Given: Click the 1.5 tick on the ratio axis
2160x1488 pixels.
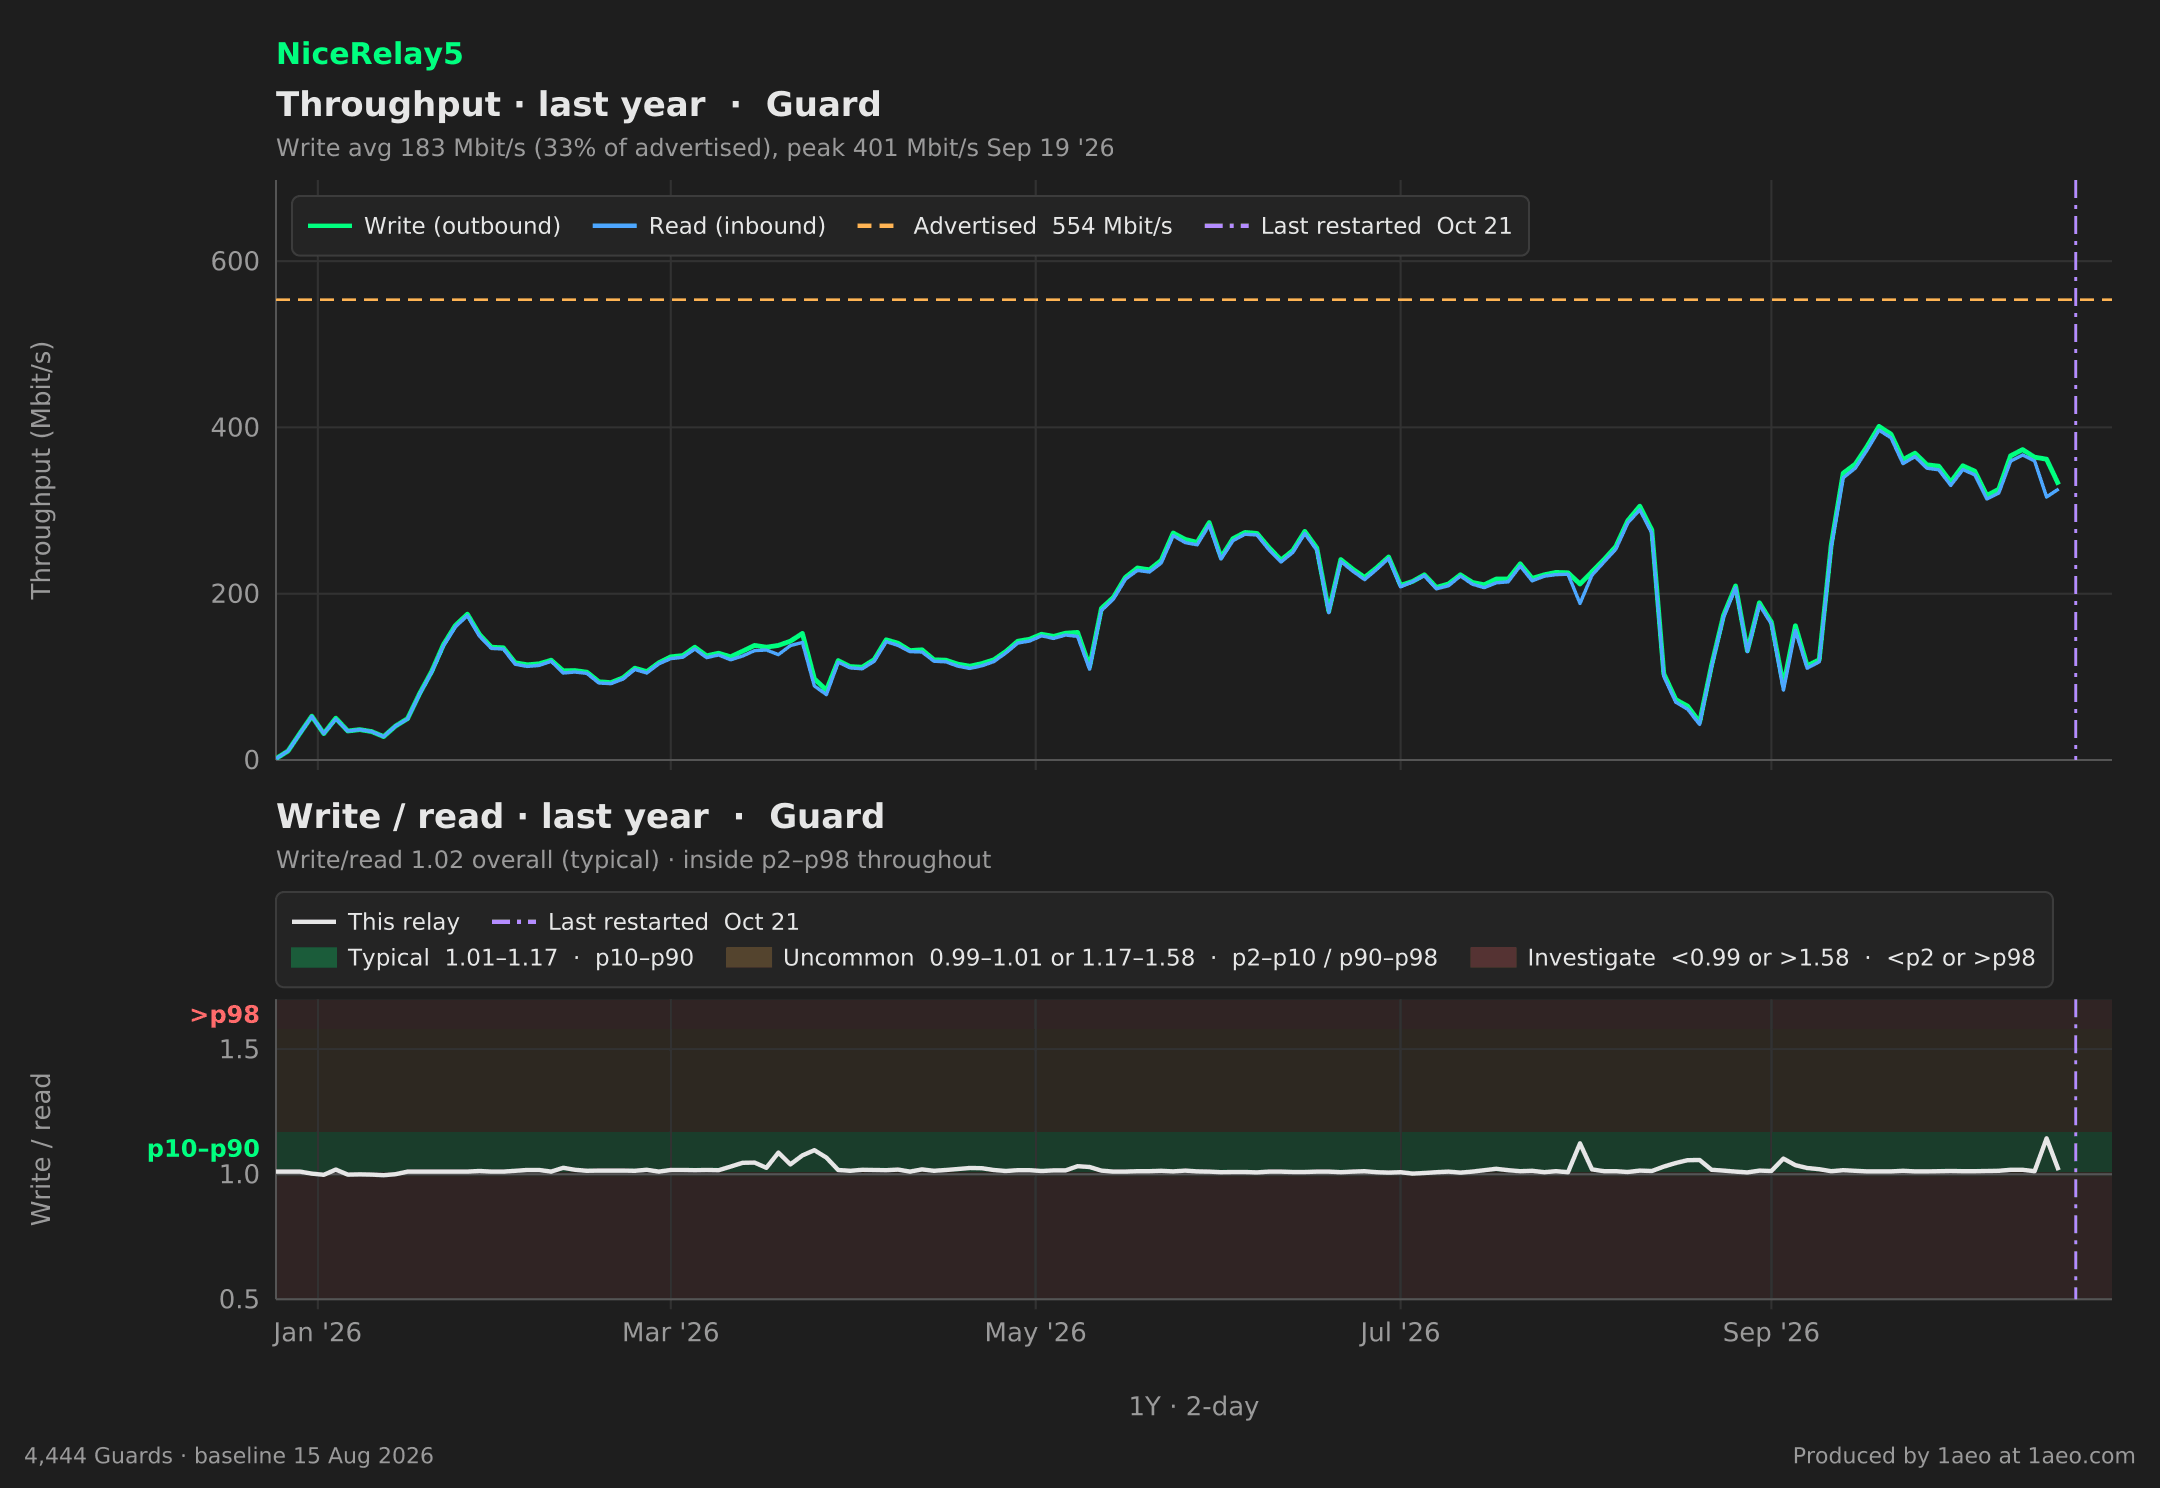Looking at the screenshot, I should [239, 1050].
